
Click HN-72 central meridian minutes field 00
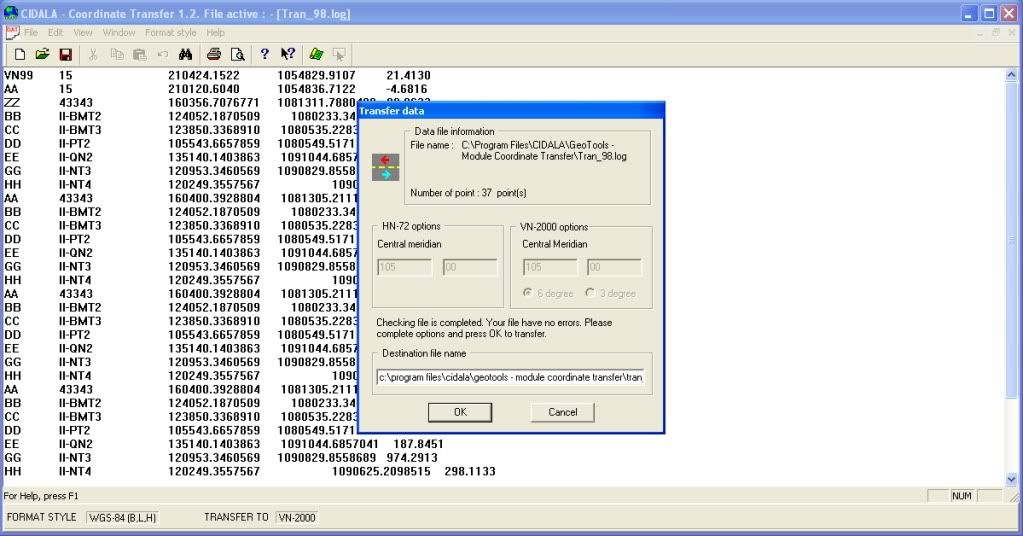(x=470, y=267)
